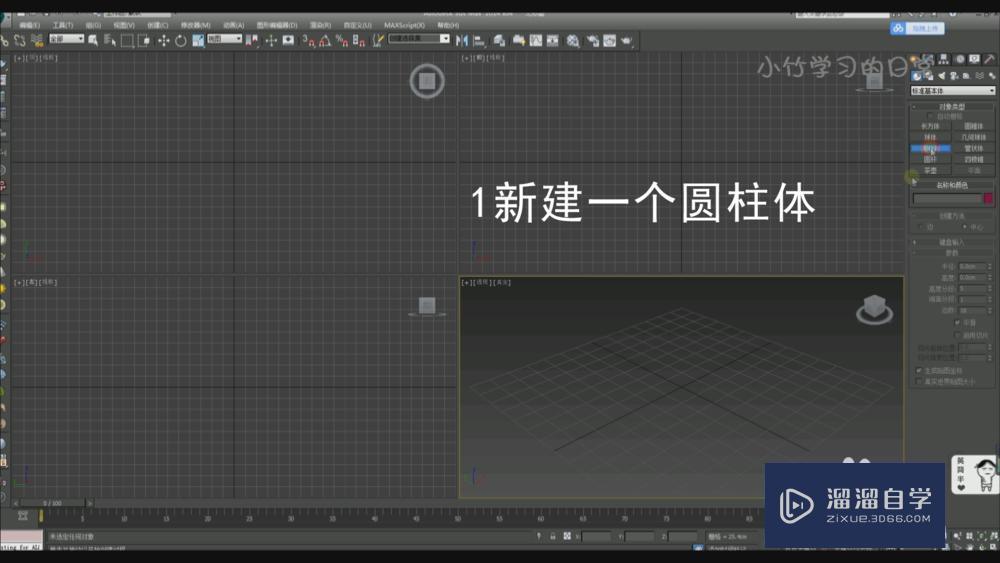1000x563 pixels.
Task: Click the object color swatch
Action: [x=989, y=198]
